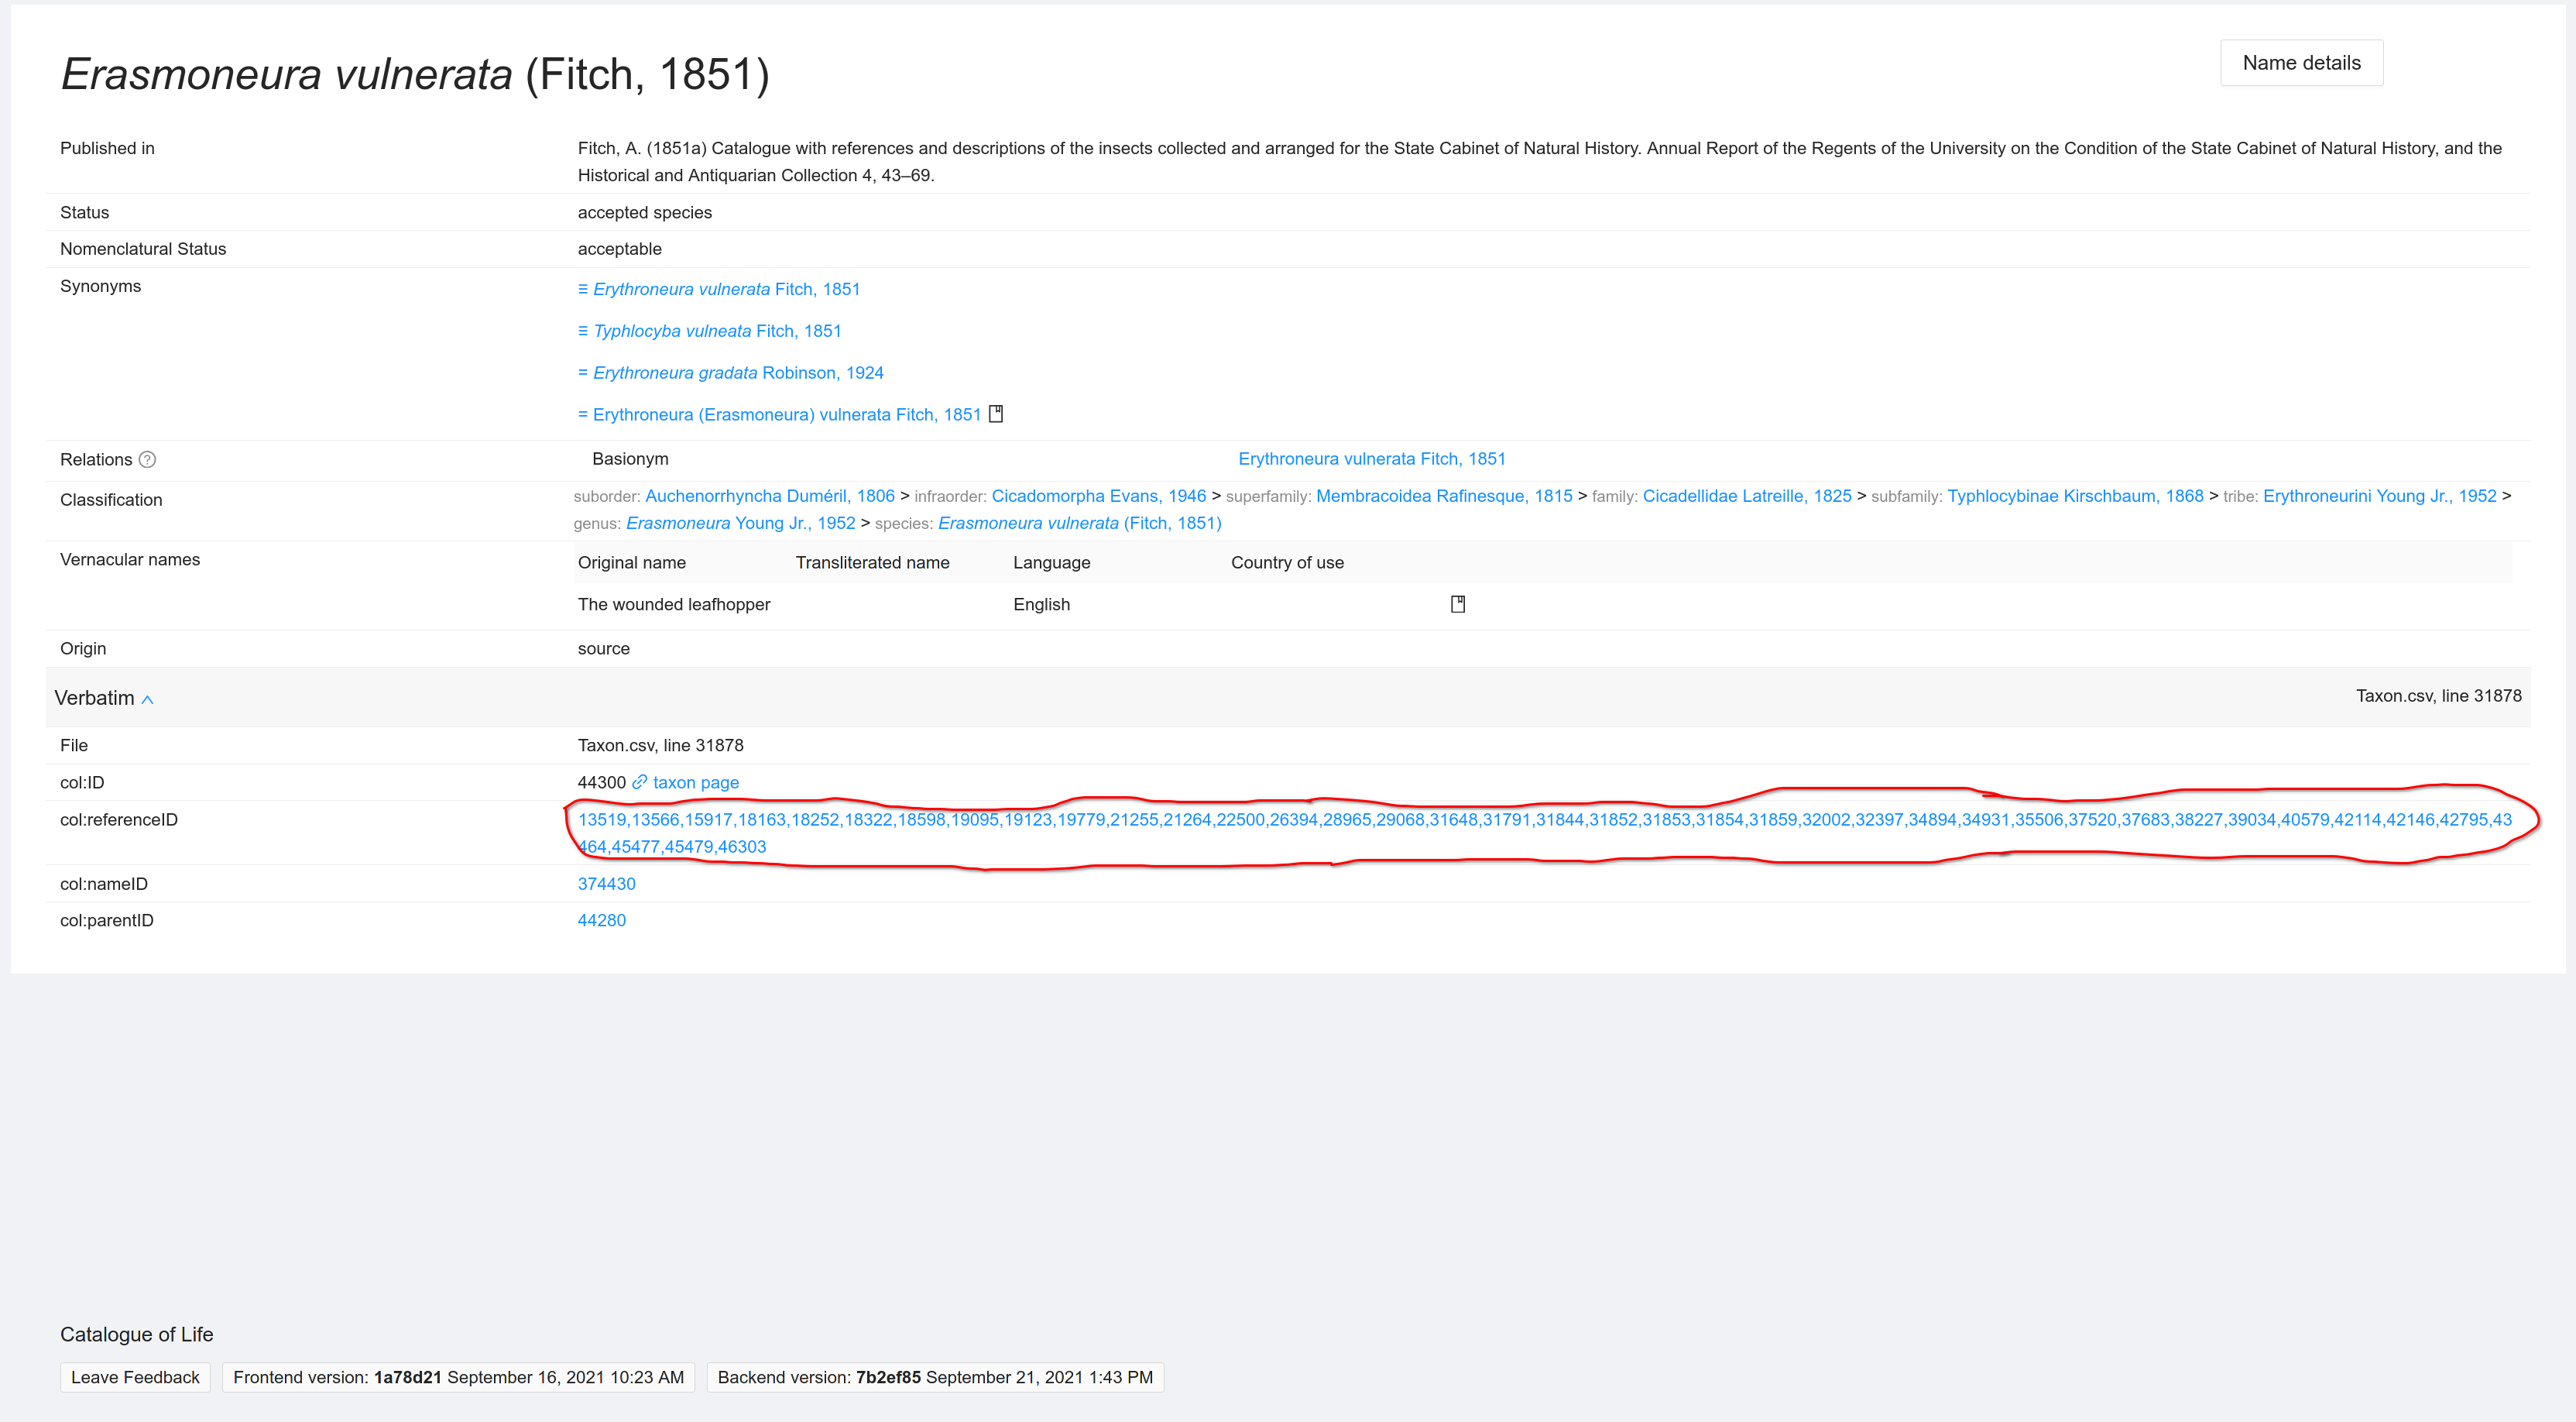This screenshot has height=1422, width=2576.
Task: Click the link icon next to taxon page
Action: click(640, 782)
